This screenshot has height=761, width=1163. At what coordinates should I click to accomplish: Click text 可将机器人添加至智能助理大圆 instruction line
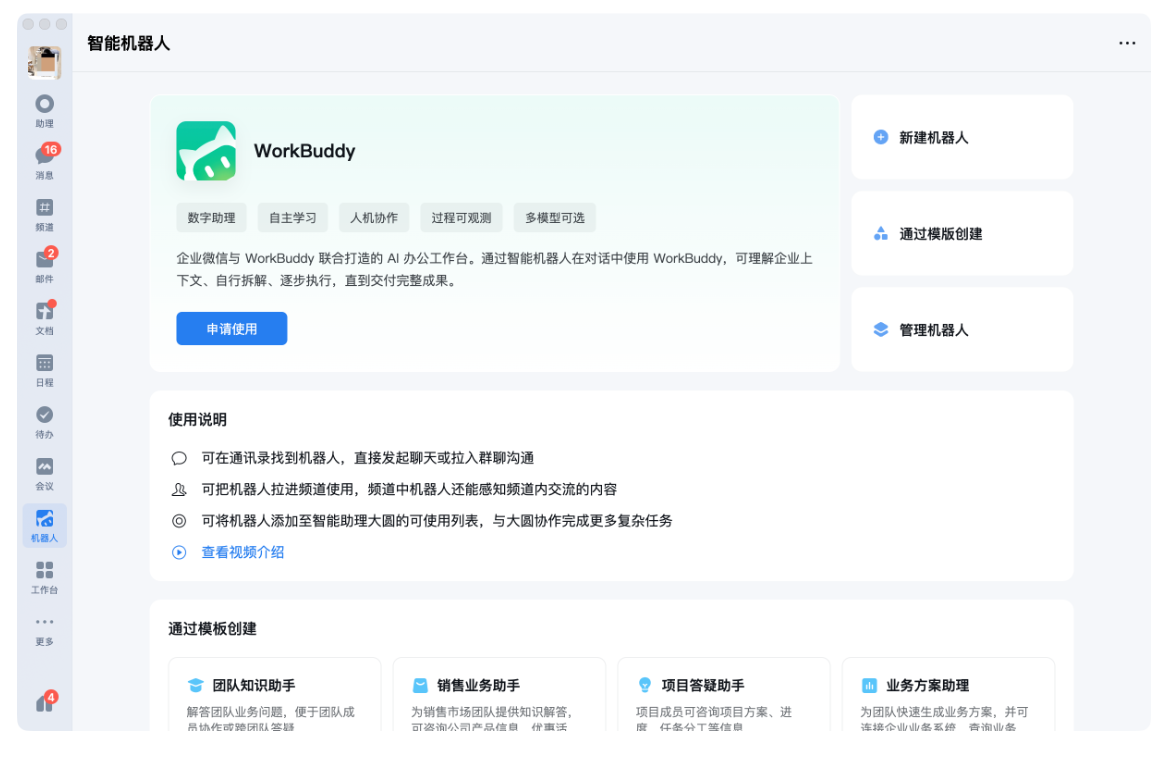pos(437,521)
